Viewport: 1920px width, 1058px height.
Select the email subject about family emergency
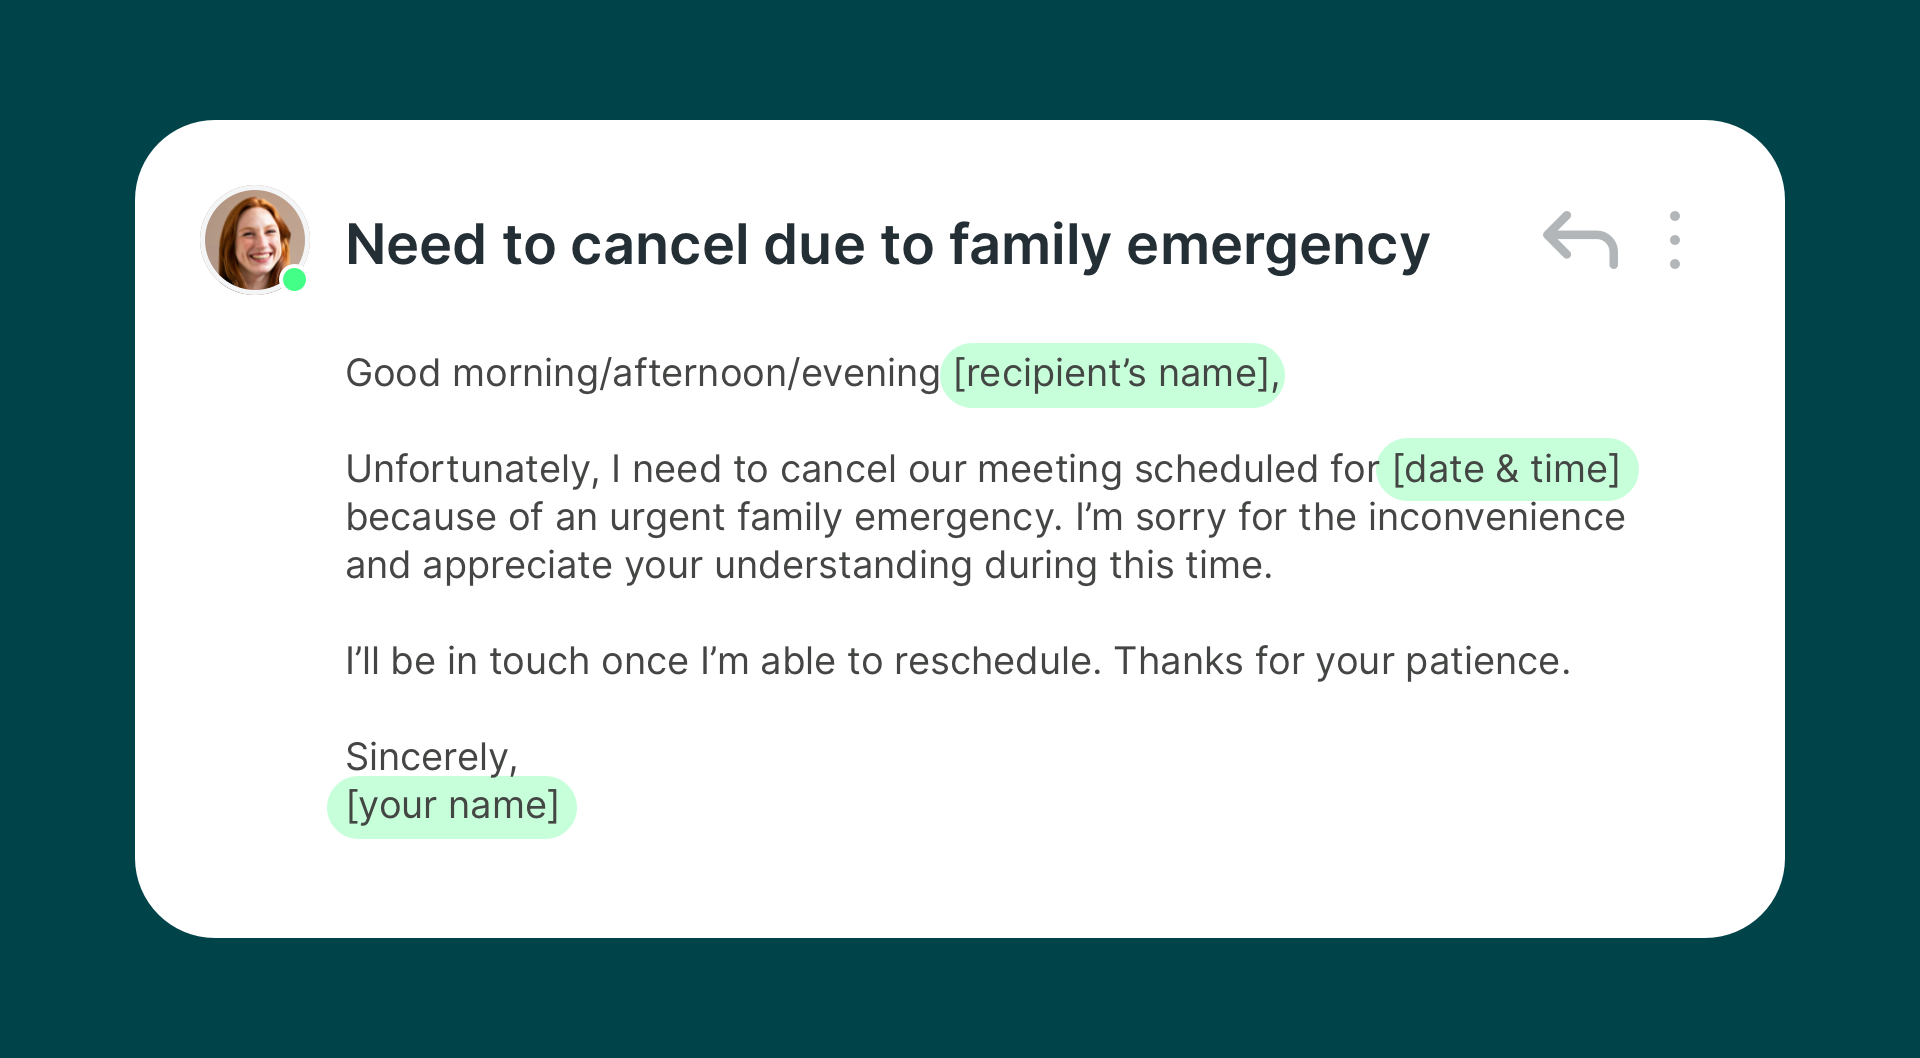(887, 245)
